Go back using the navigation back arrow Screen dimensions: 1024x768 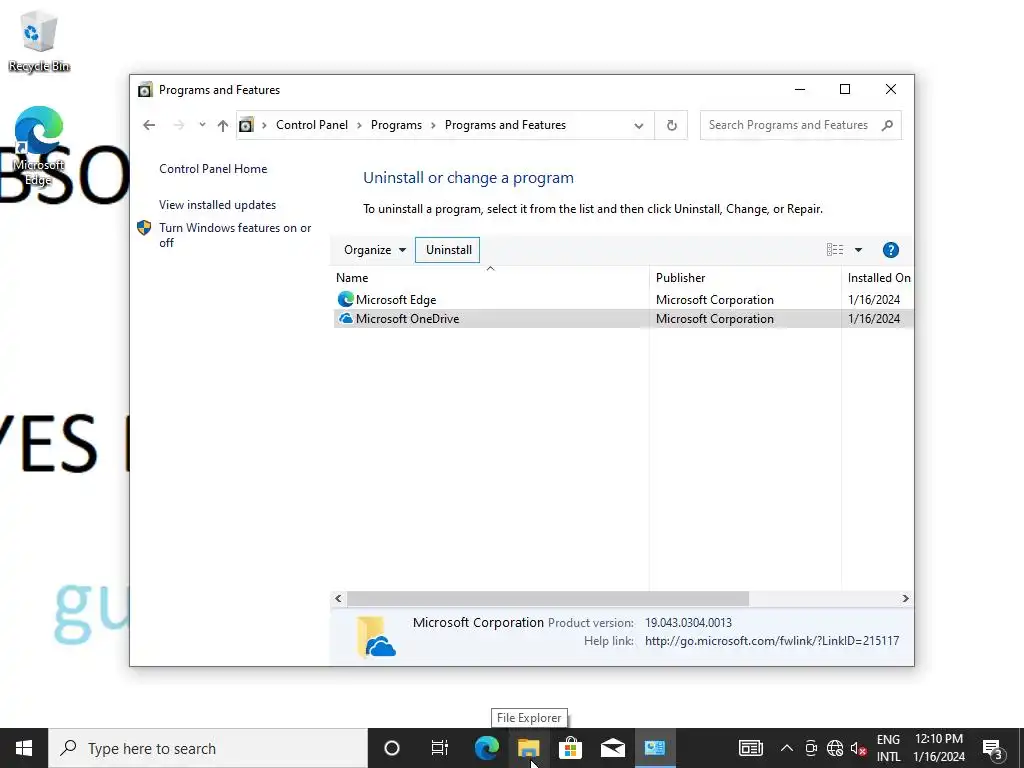[149, 125]
